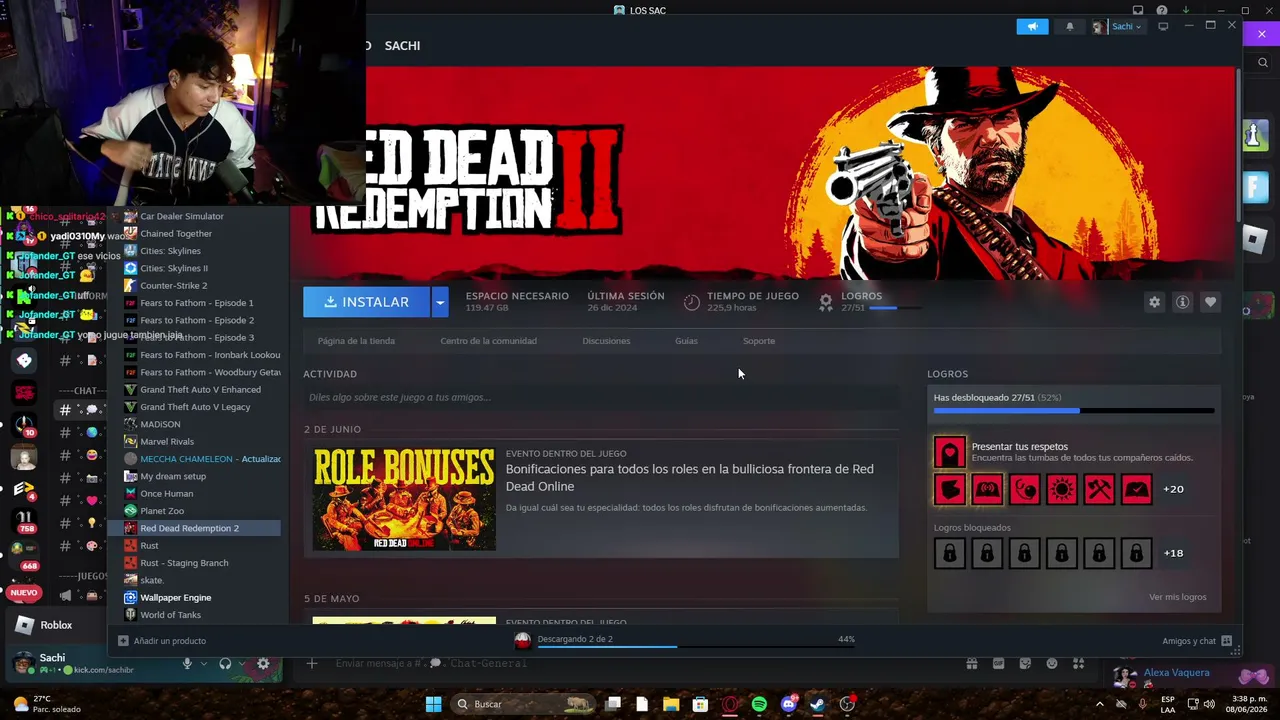Screen dimensions: 1280x720
Task: Open Discord from the taskbar
Action: [788, 704]
